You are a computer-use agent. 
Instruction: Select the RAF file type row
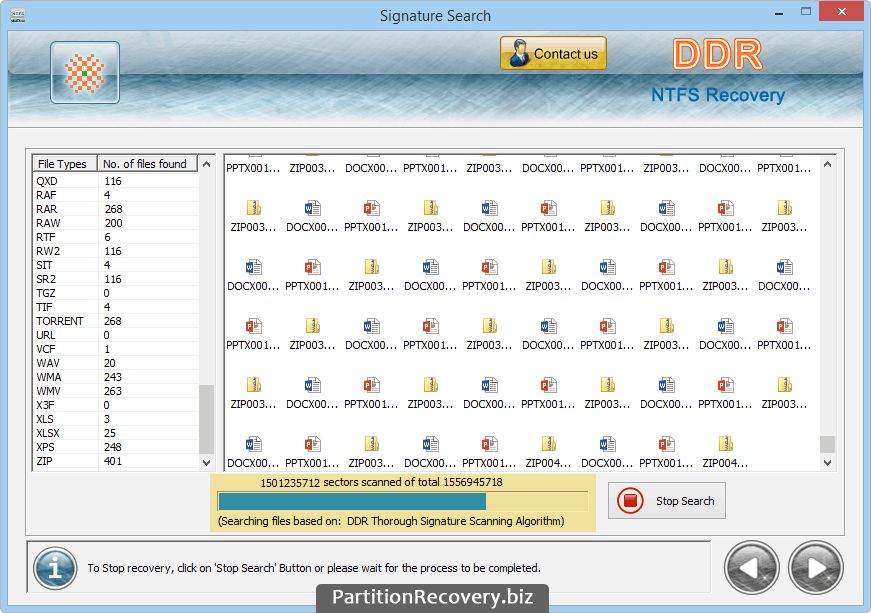[116, 195]
